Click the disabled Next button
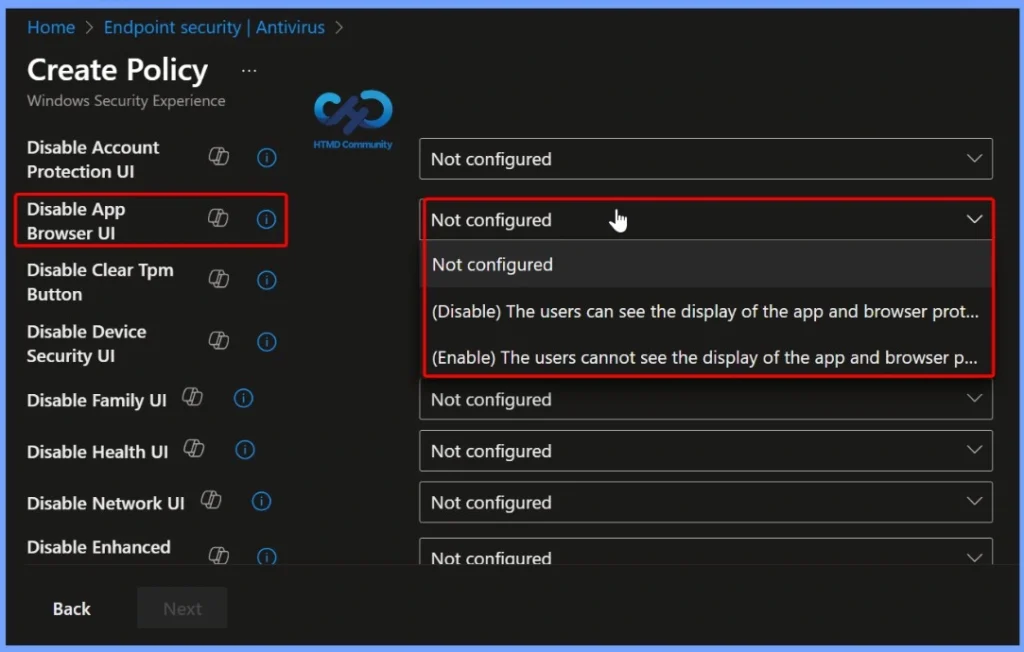The height and width of the screenshot is (652, 1024). (x=181, y=608)
